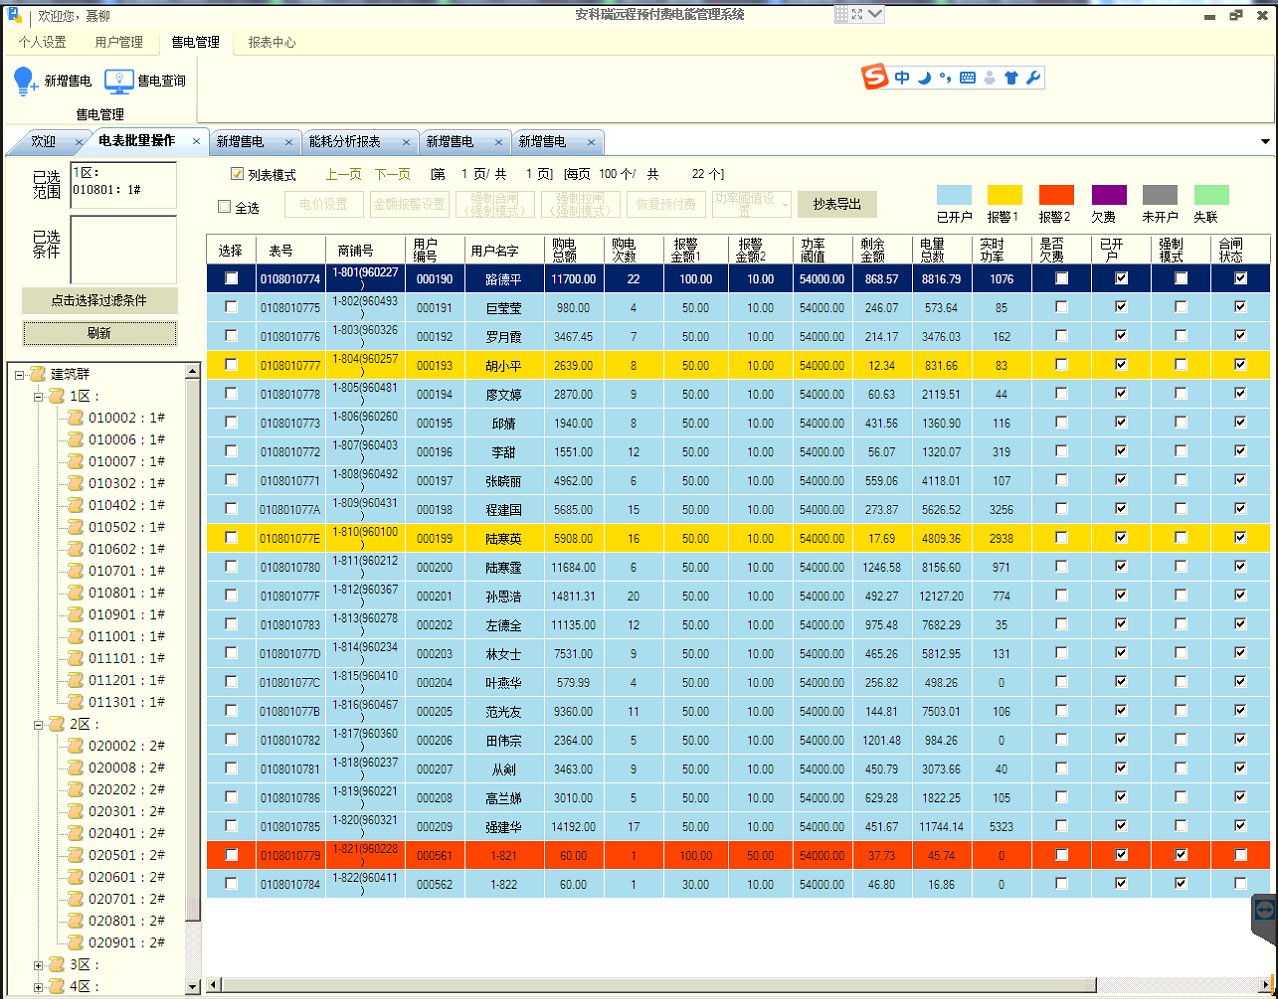Click the Sogou wrench settings icon
1278x999 pixels.
click(1033, 78)
